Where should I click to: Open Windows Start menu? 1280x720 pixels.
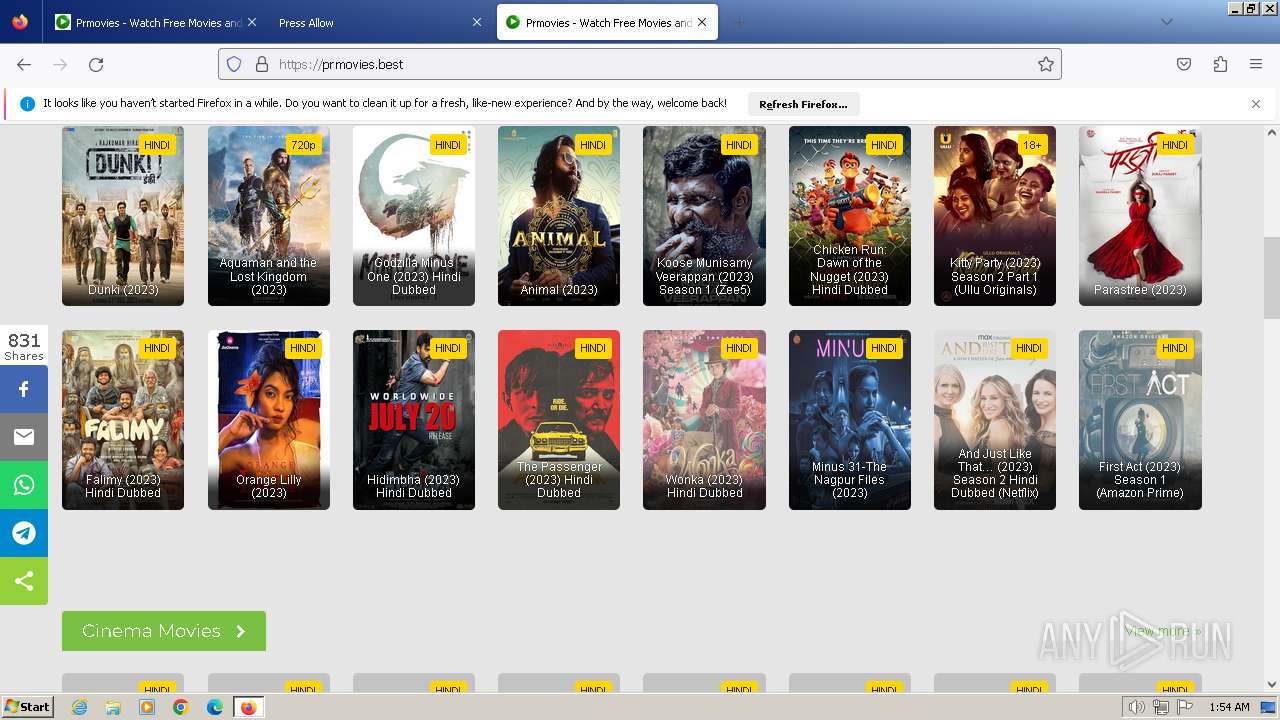point(27,707)
